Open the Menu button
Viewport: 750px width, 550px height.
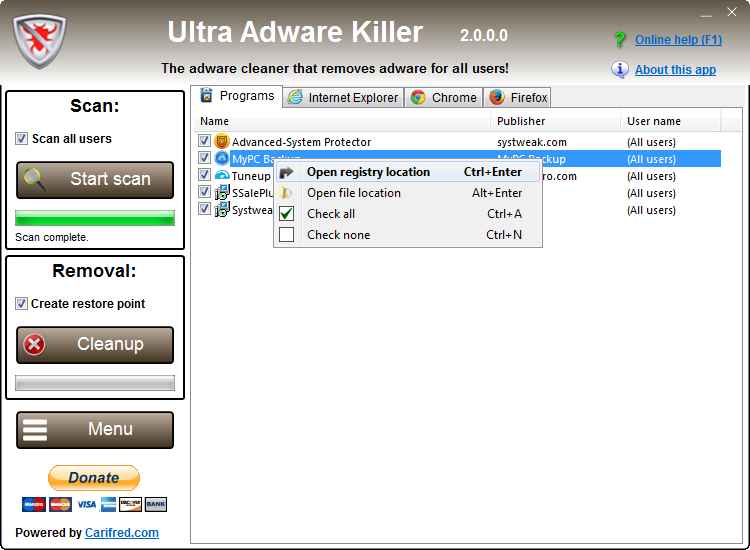point(95,430)
